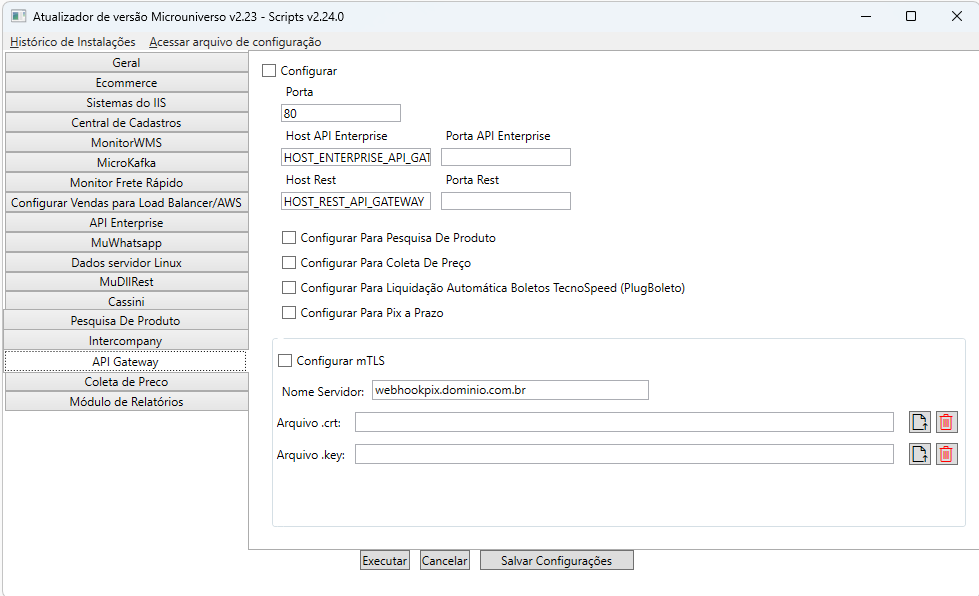Click the Porta Rest input field
Viewport: 979px width, 596px height.
tap(506, 201)
